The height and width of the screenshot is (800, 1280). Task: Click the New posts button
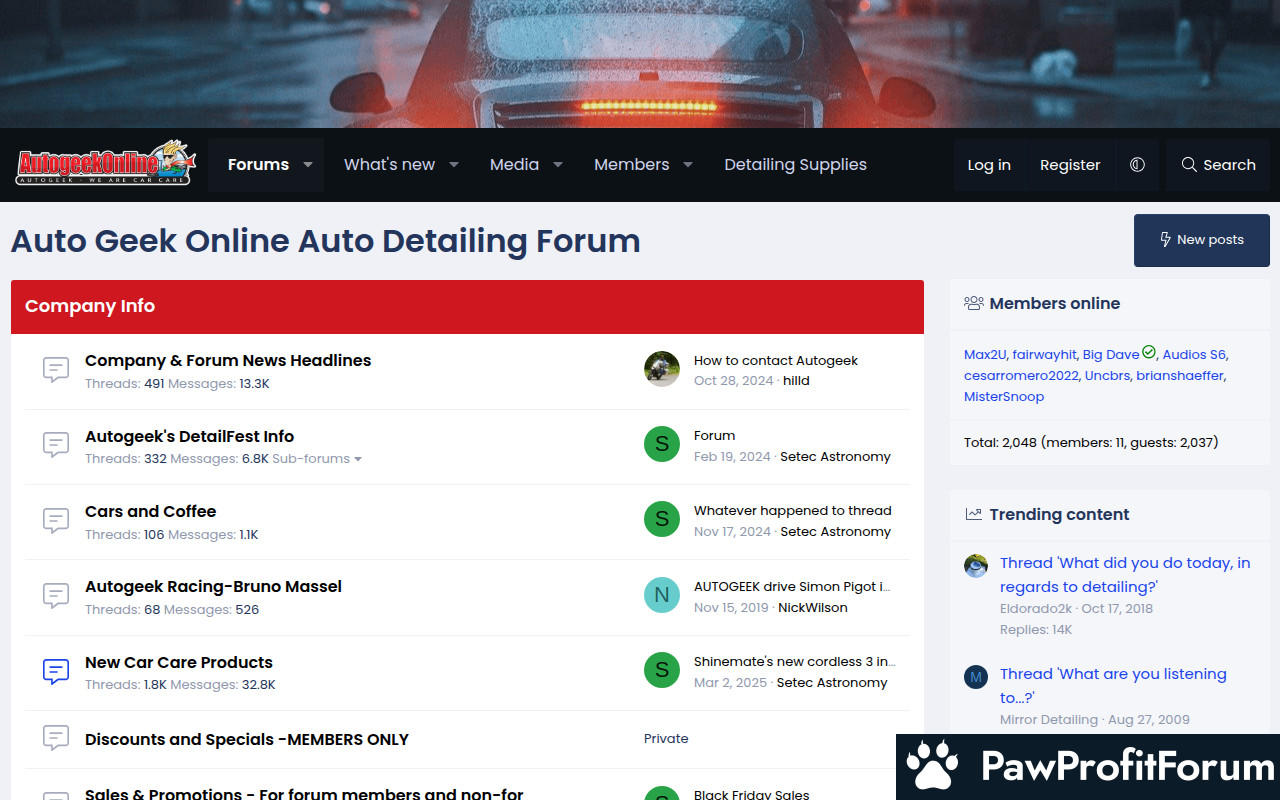pos(1202,240)
